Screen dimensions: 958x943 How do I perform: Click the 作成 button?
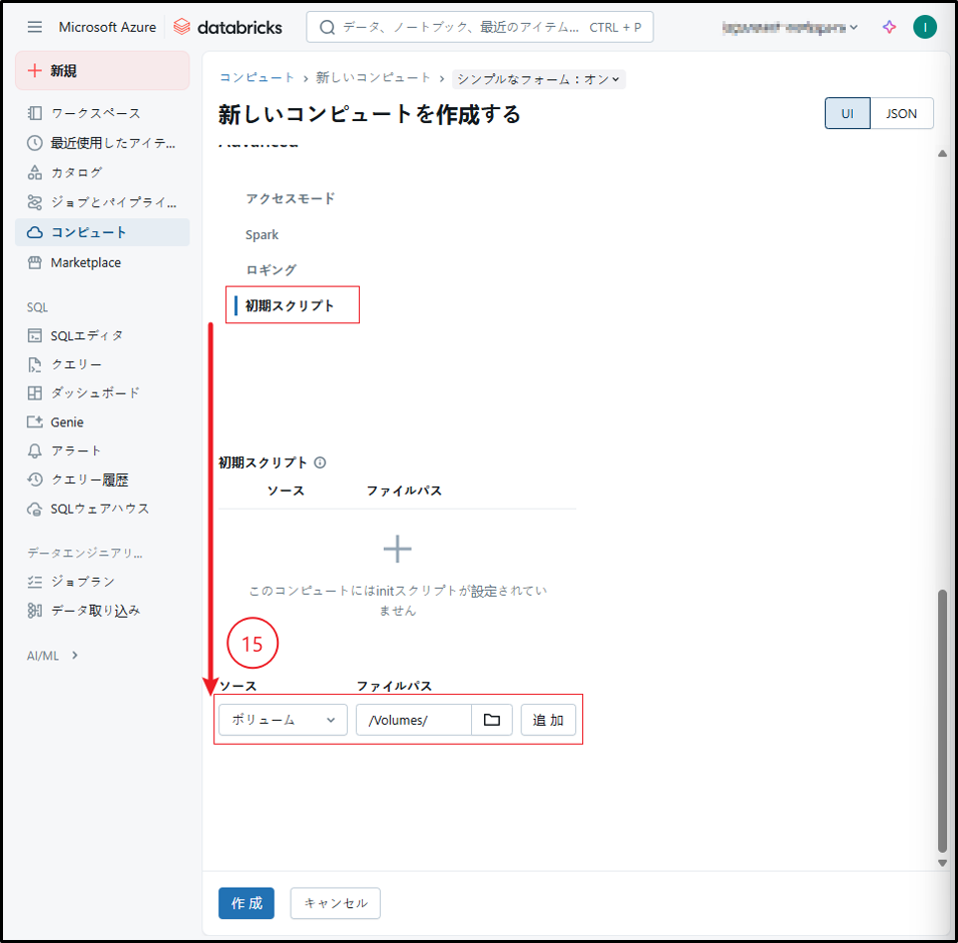click(x=246, y=903)
